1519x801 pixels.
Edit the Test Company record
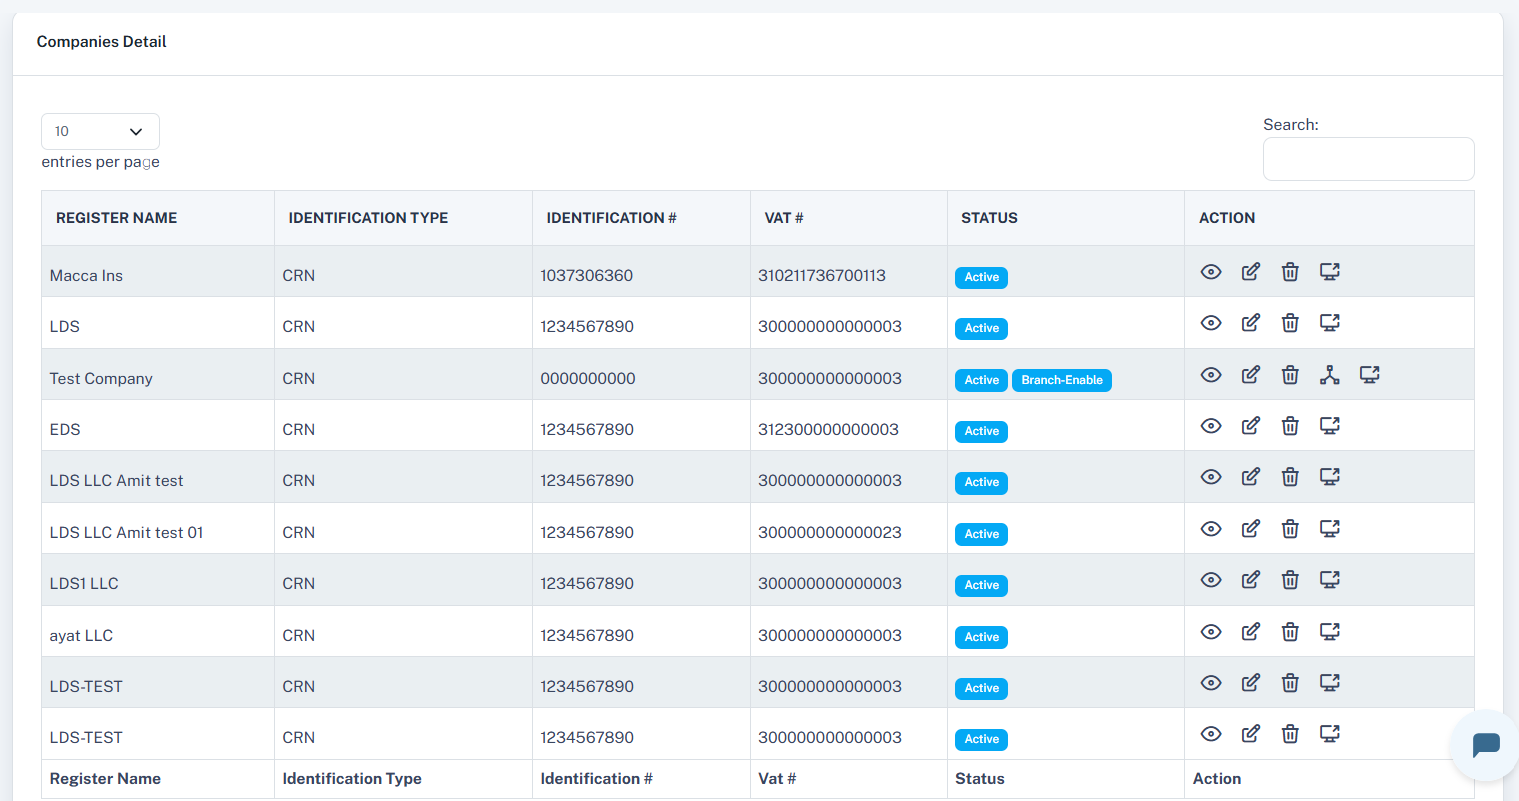coord(1250,375)
